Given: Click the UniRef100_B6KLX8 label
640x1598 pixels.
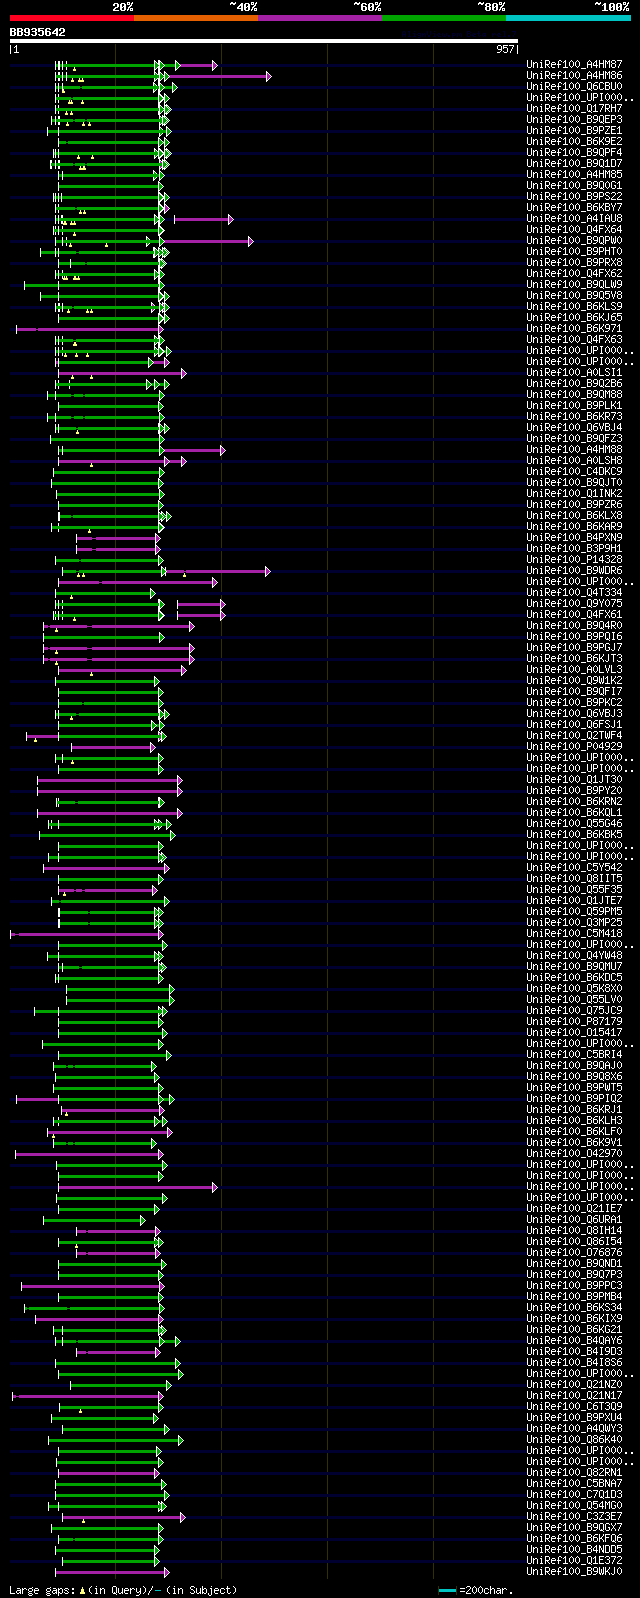Looking at the screenshot, I should coord(574,516).
